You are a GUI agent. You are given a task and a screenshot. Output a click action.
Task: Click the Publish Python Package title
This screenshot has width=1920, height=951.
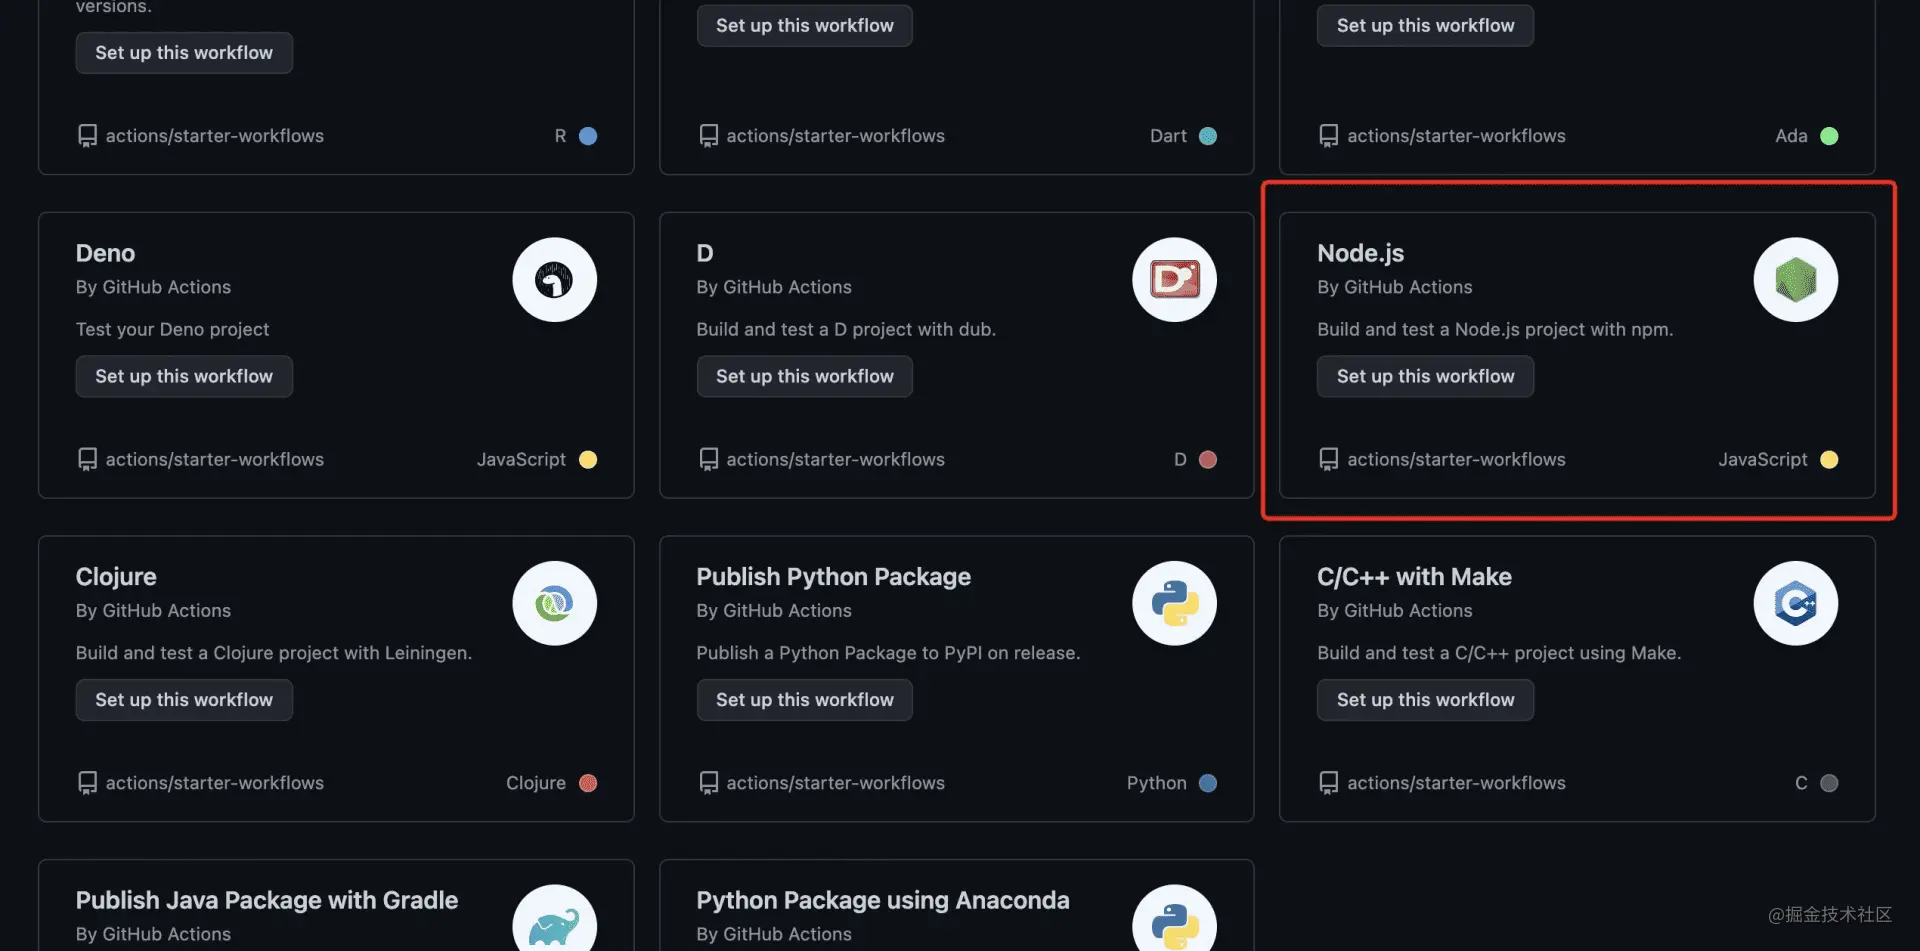(833, 577)
